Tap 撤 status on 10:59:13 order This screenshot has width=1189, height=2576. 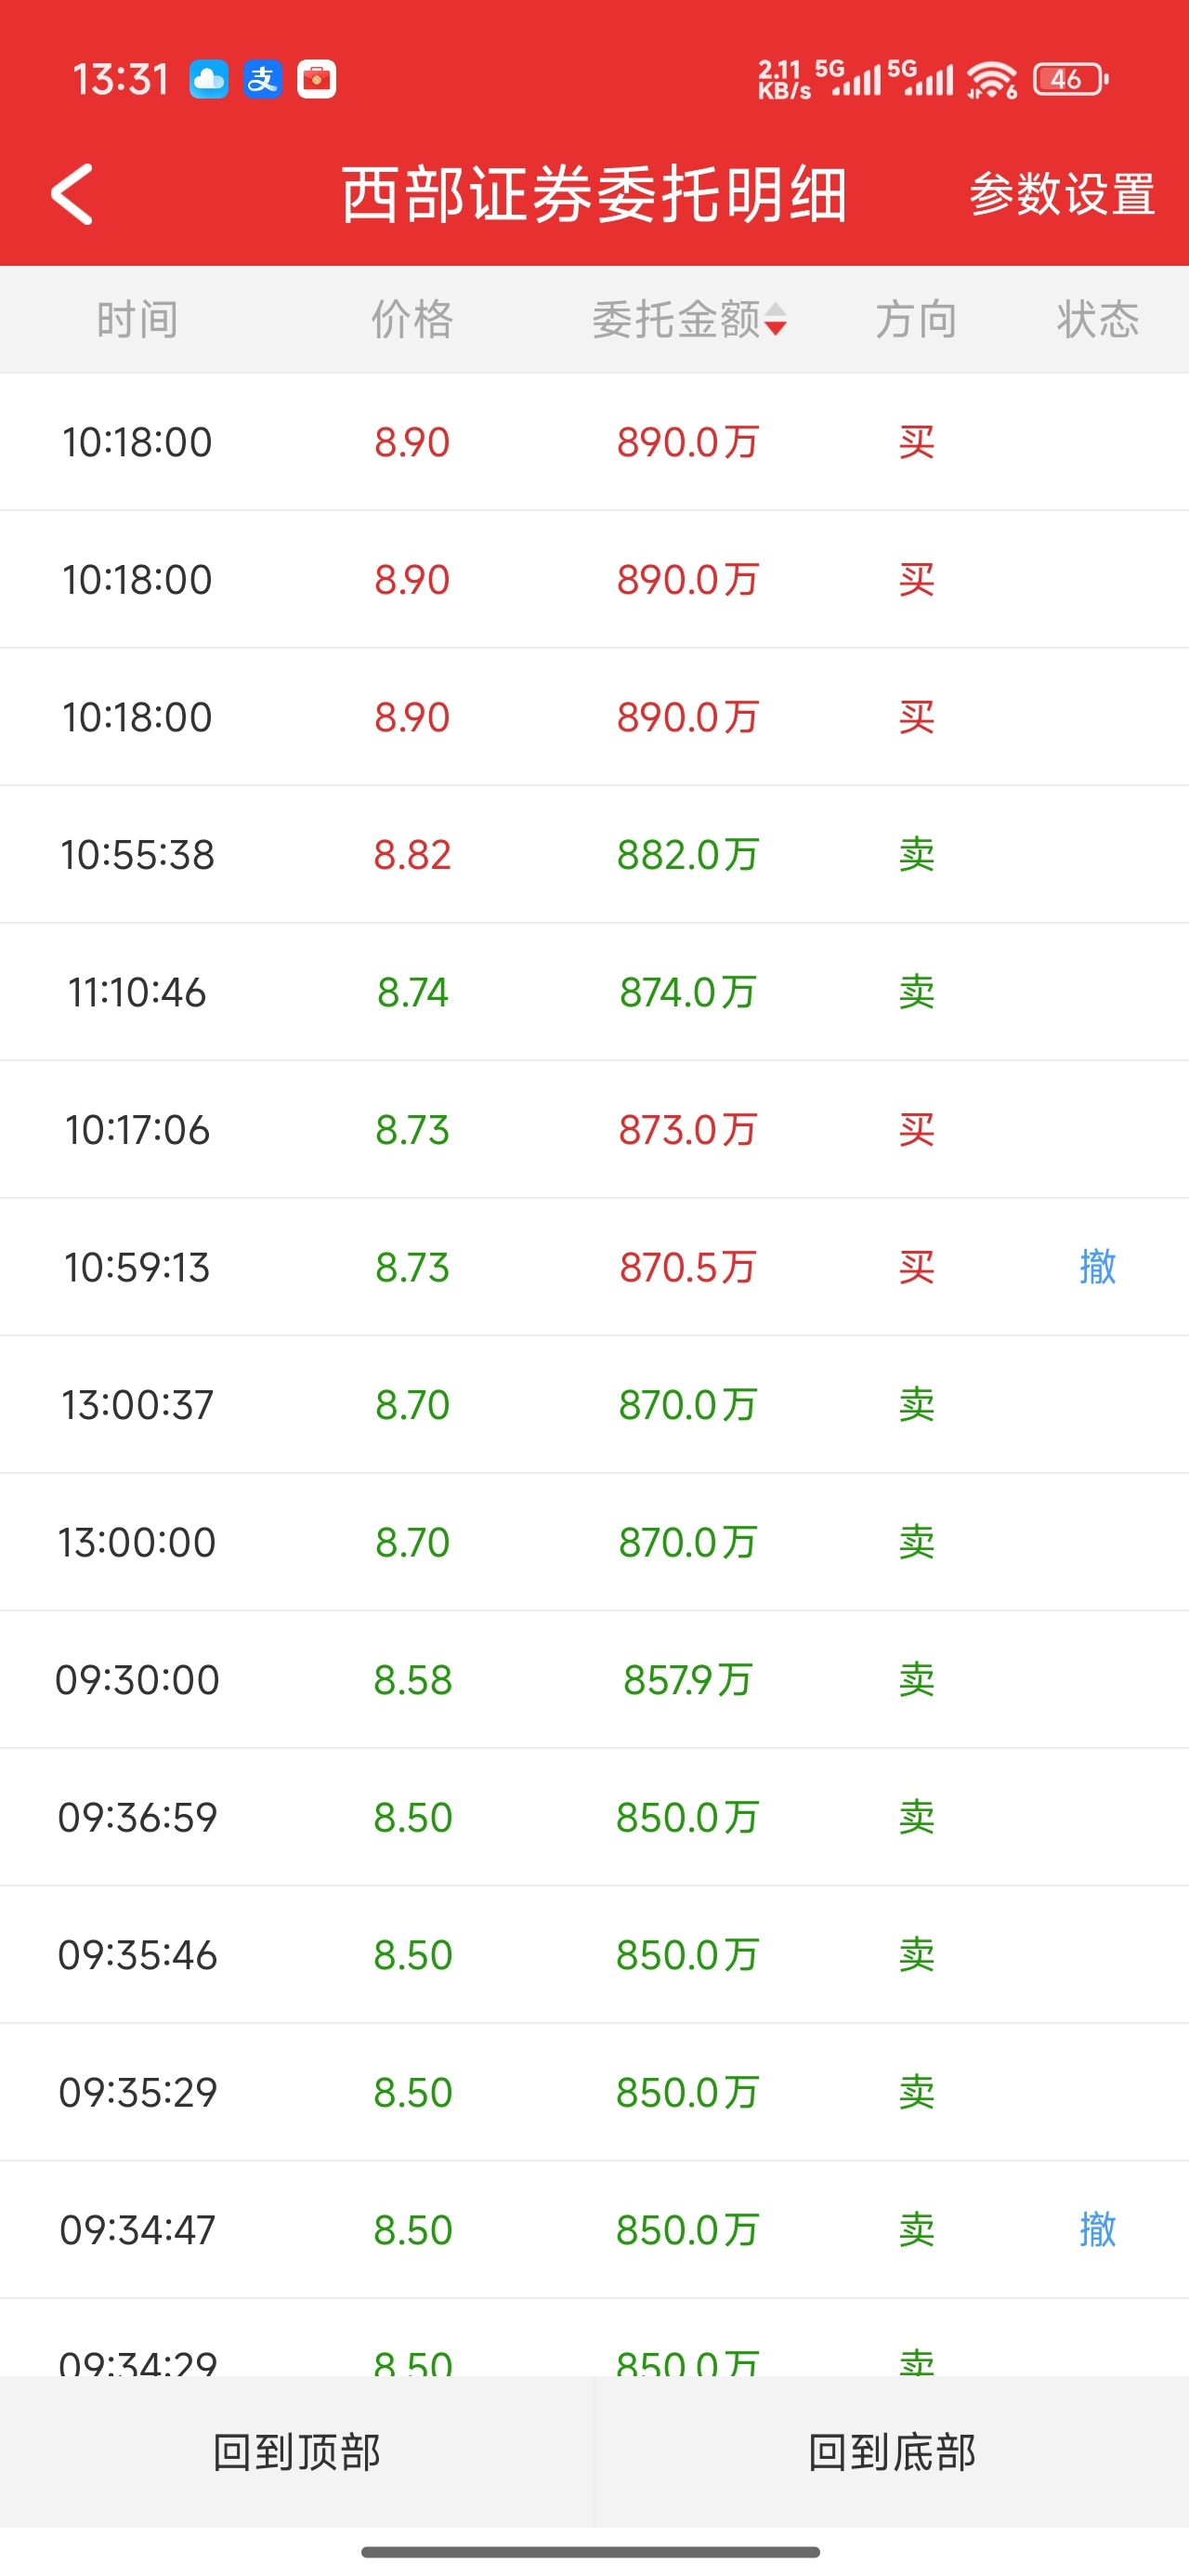coord(1097,1267)
